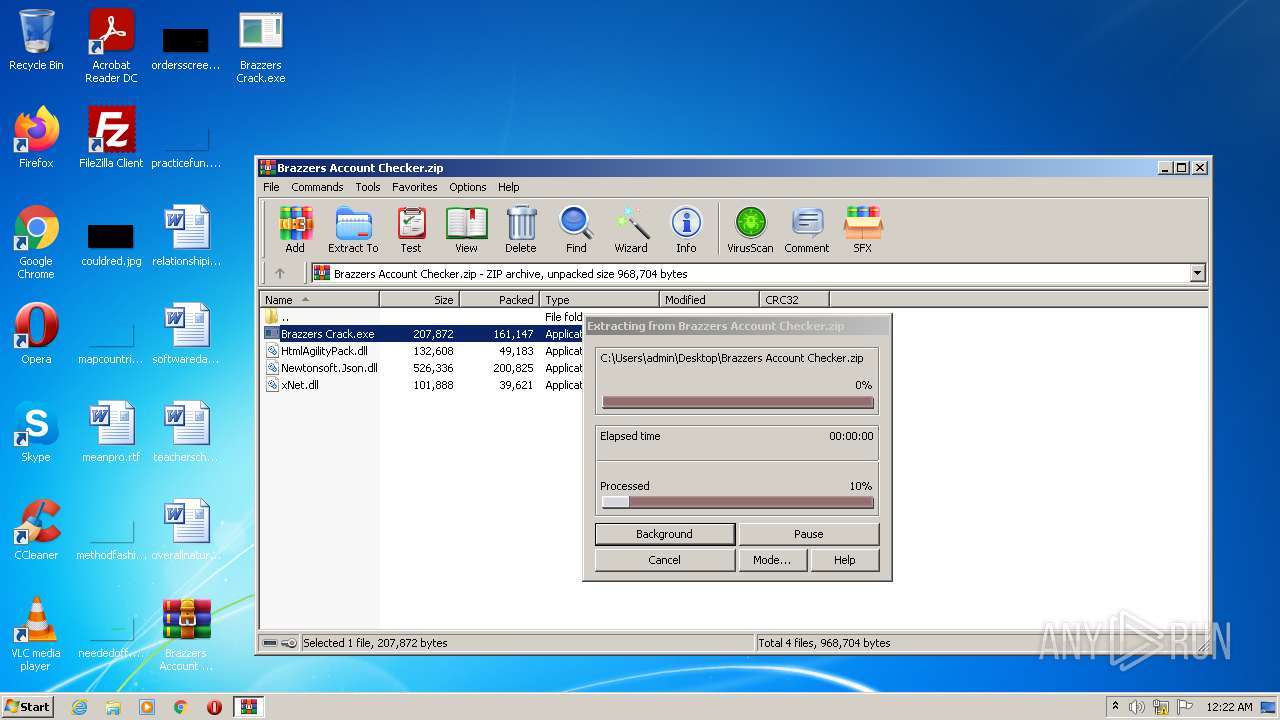Click the SFX toolbar icon
The height and width of the screenshot is (720, 1280).
(x=862, y=230)
